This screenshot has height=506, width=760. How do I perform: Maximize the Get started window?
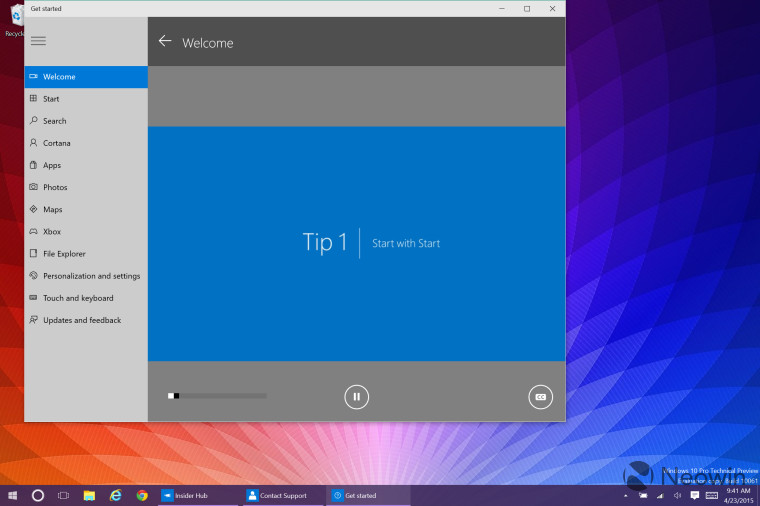[x=527, y=9]
